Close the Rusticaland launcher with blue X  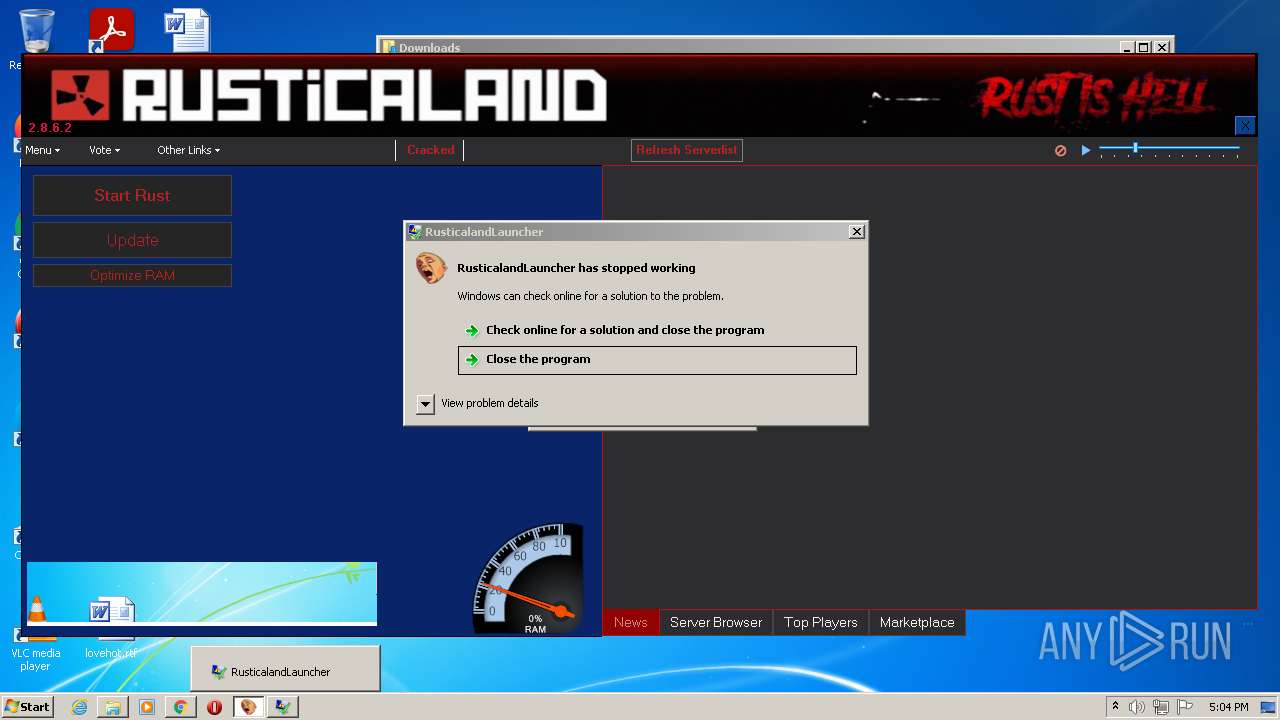(1245, 125)
